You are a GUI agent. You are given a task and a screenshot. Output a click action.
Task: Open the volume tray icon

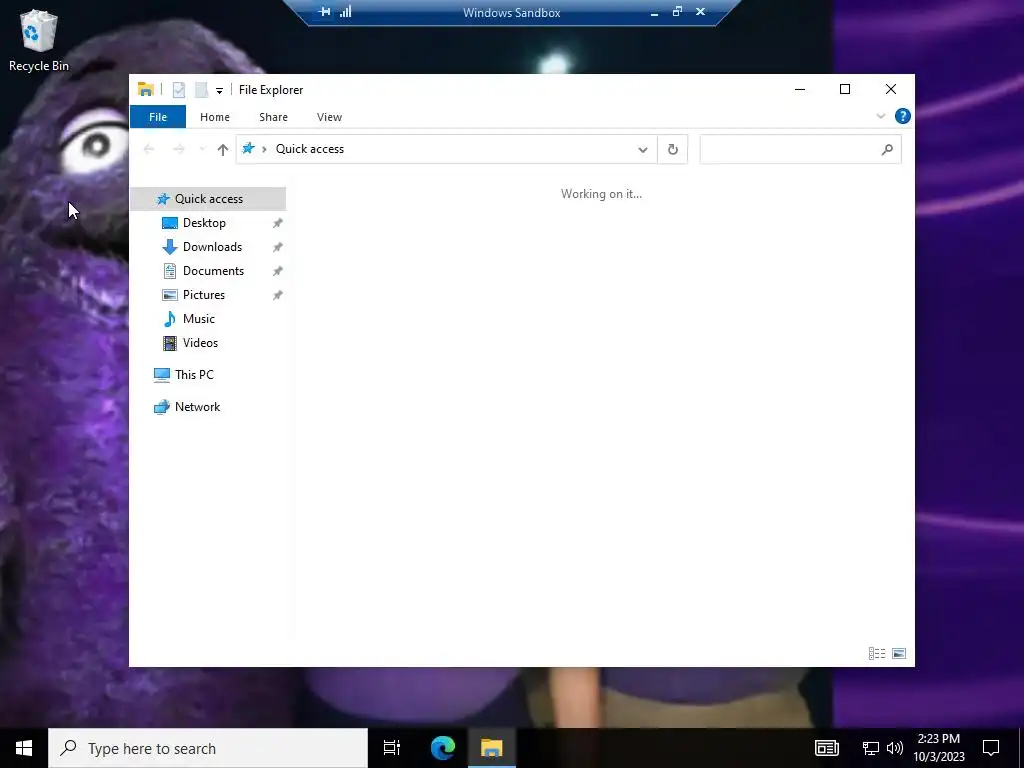tap(895, 748)
